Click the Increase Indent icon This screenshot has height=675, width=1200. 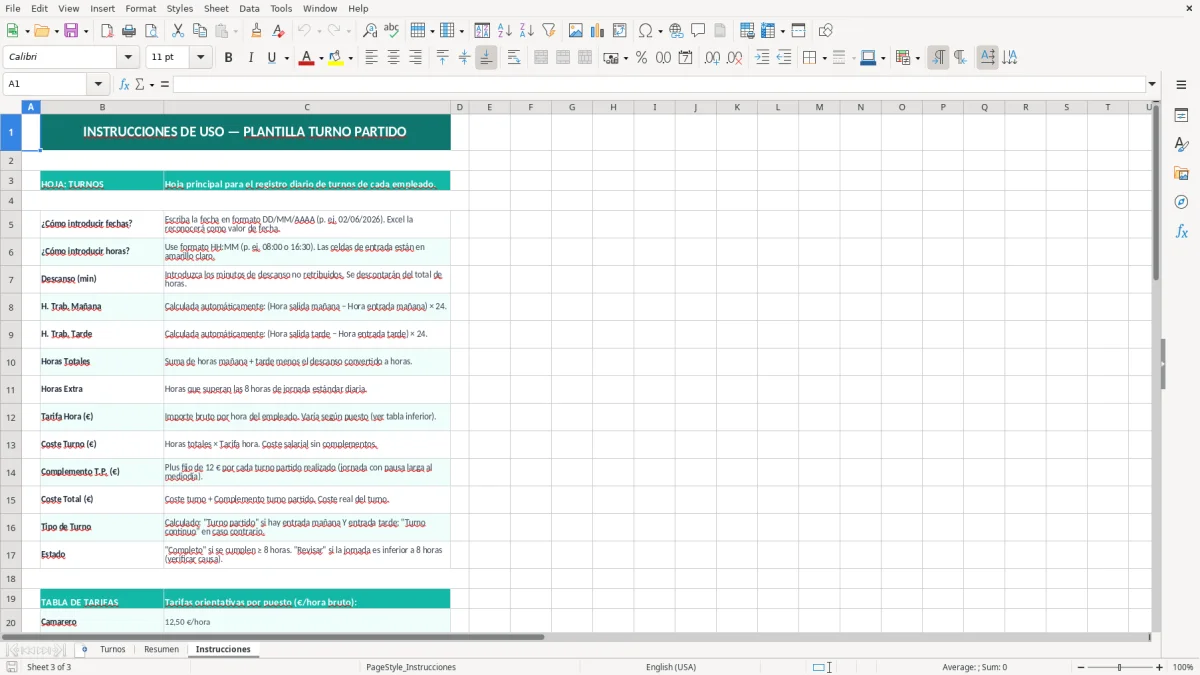[x=762, y=58]
